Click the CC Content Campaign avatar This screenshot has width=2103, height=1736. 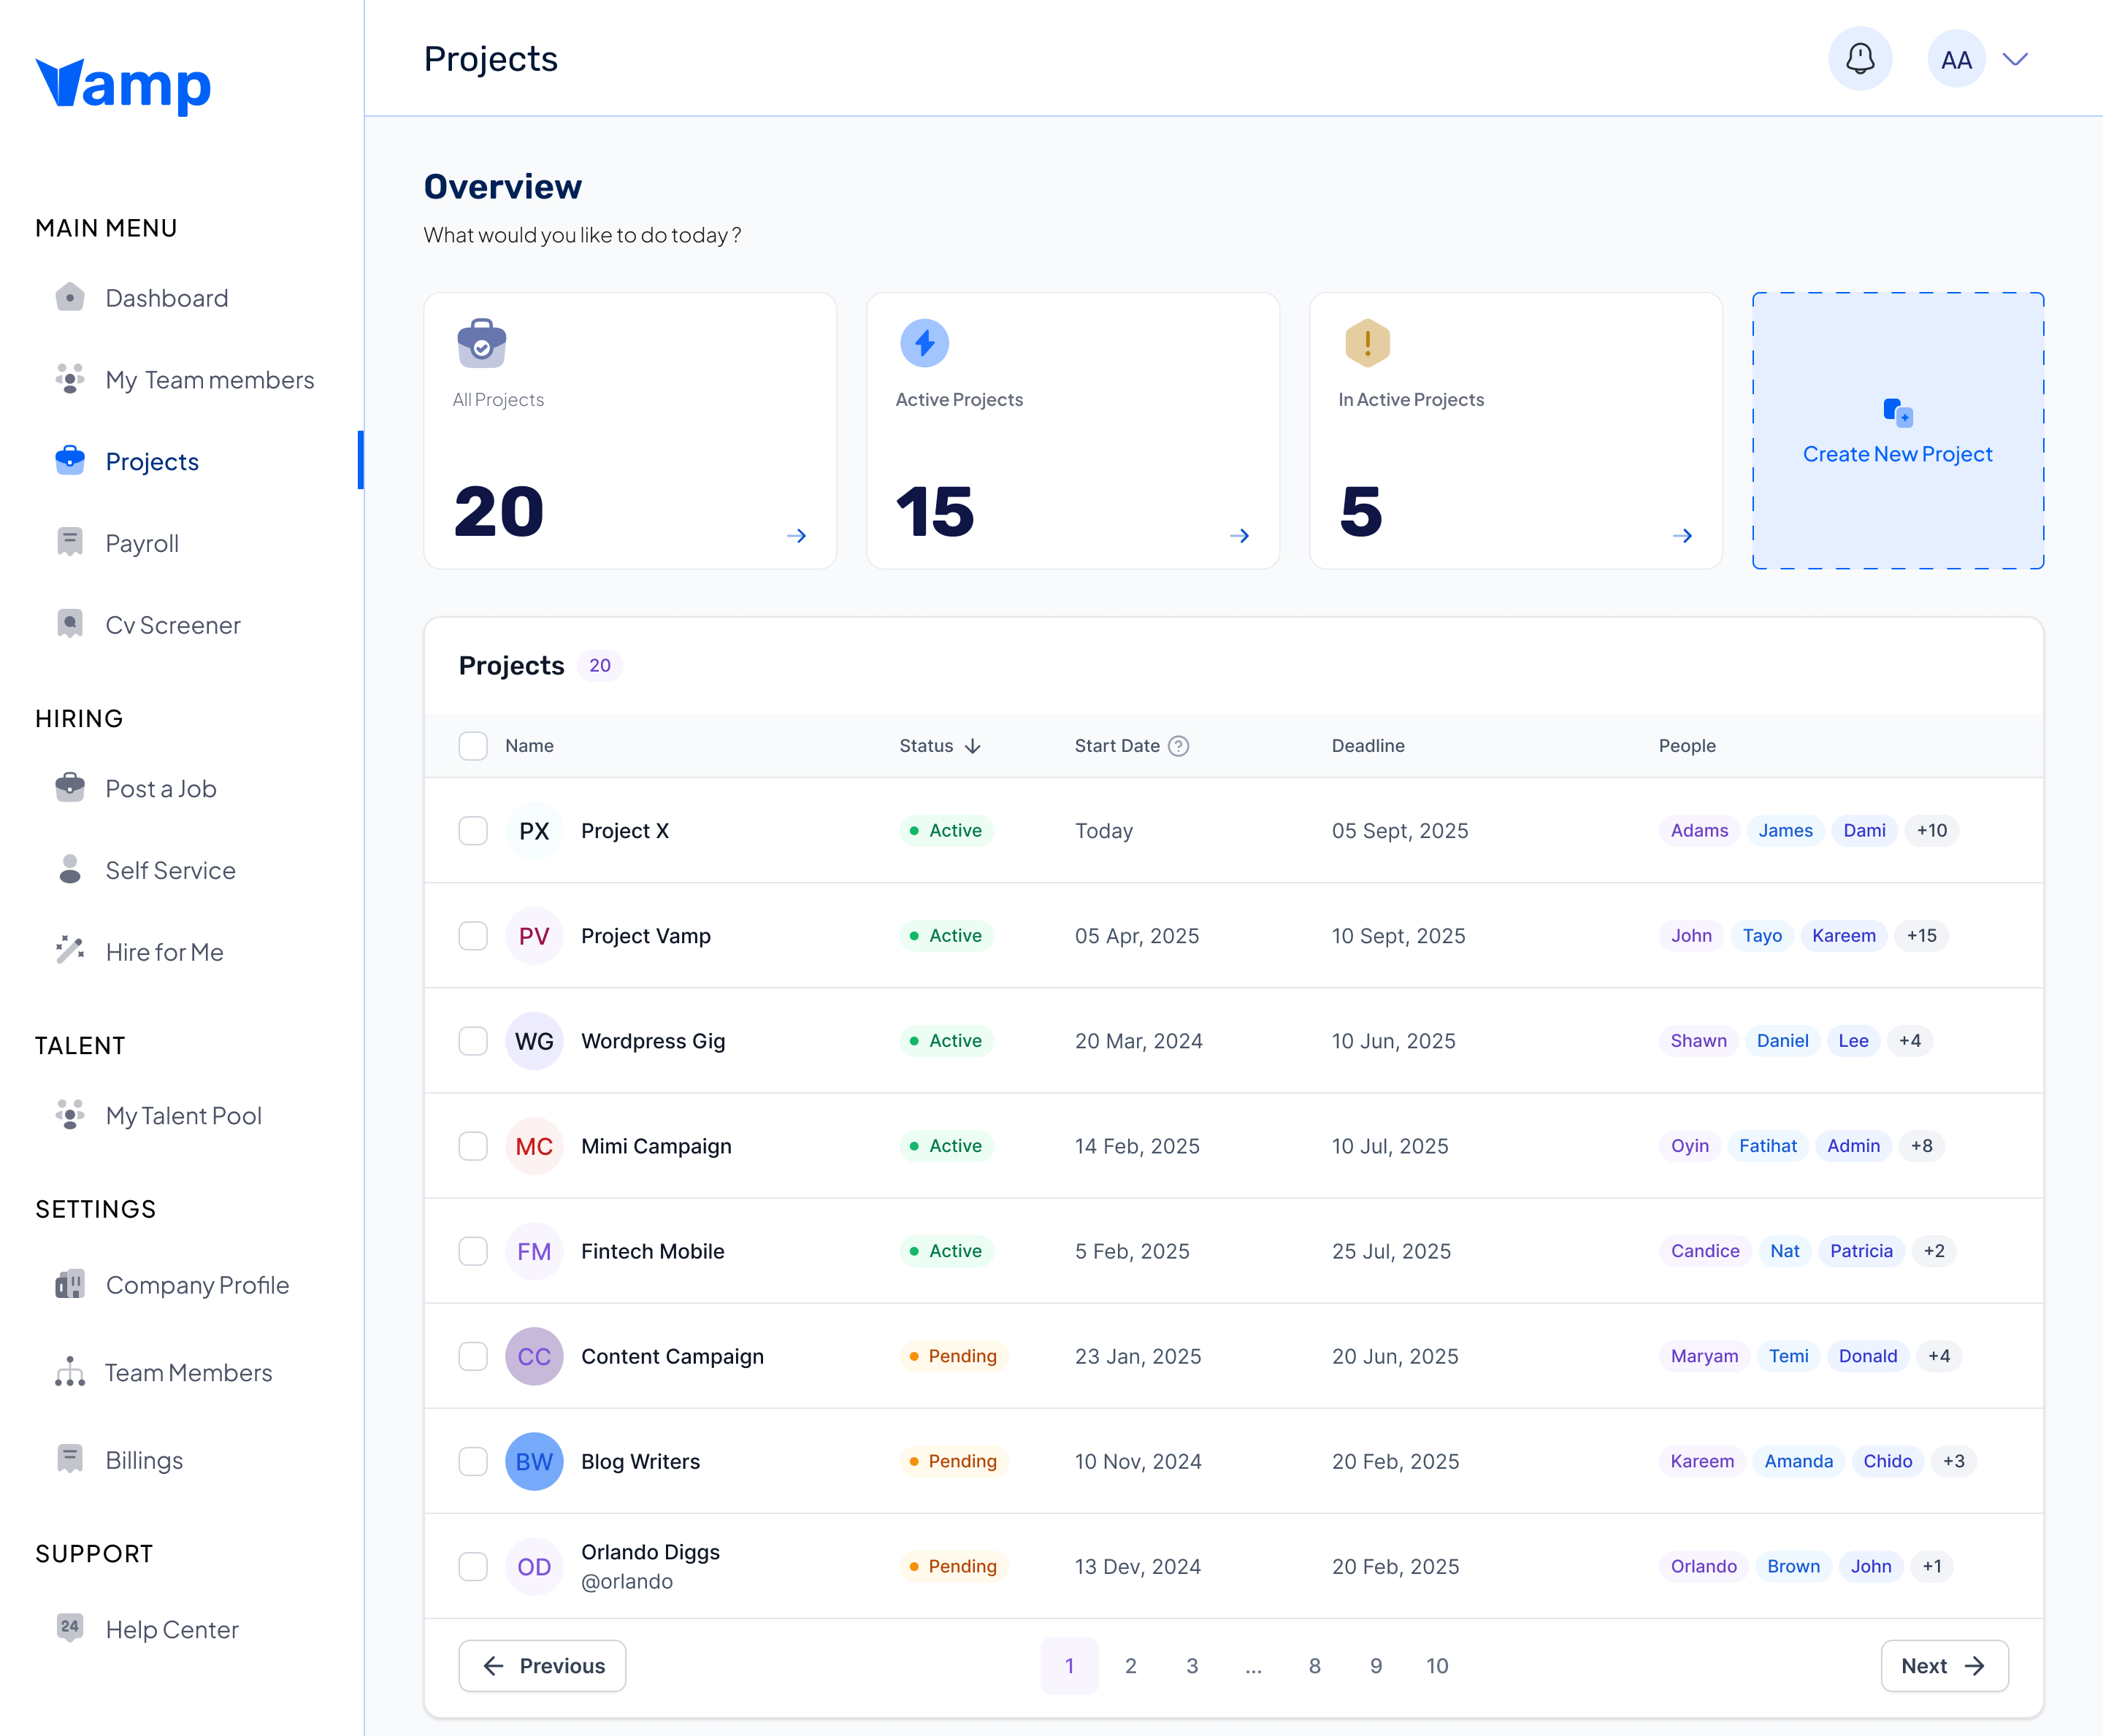pyautogui.click(x=534, y=1356)
